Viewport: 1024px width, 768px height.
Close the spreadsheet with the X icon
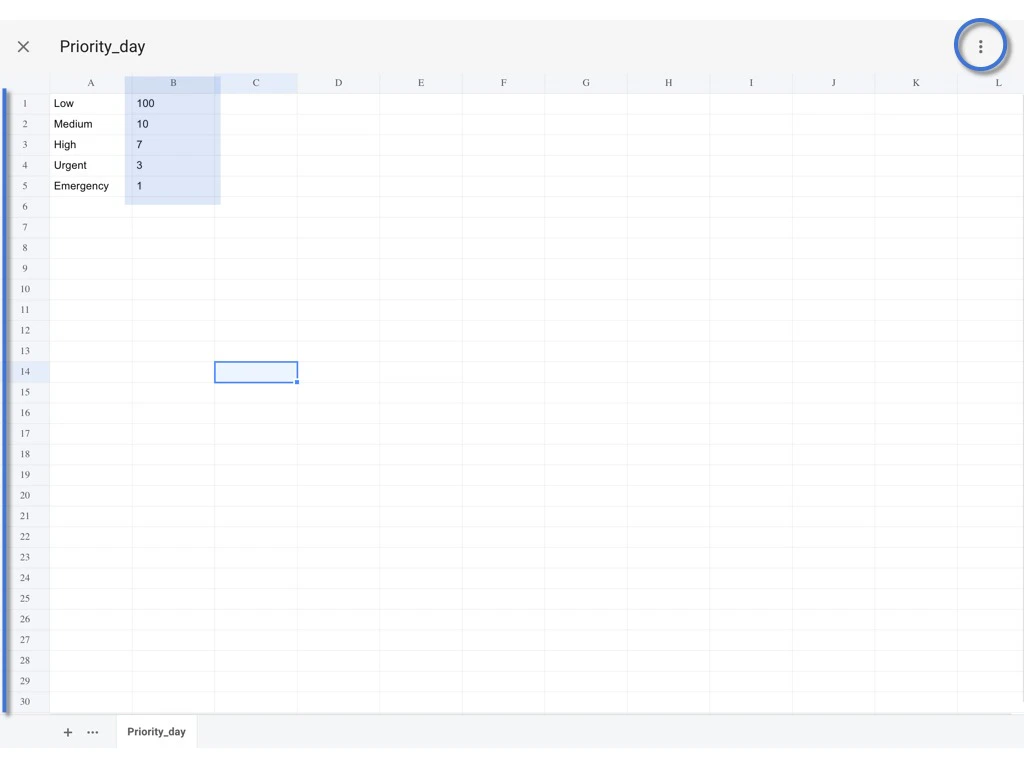pyautogui.click(x=23, y=46)
